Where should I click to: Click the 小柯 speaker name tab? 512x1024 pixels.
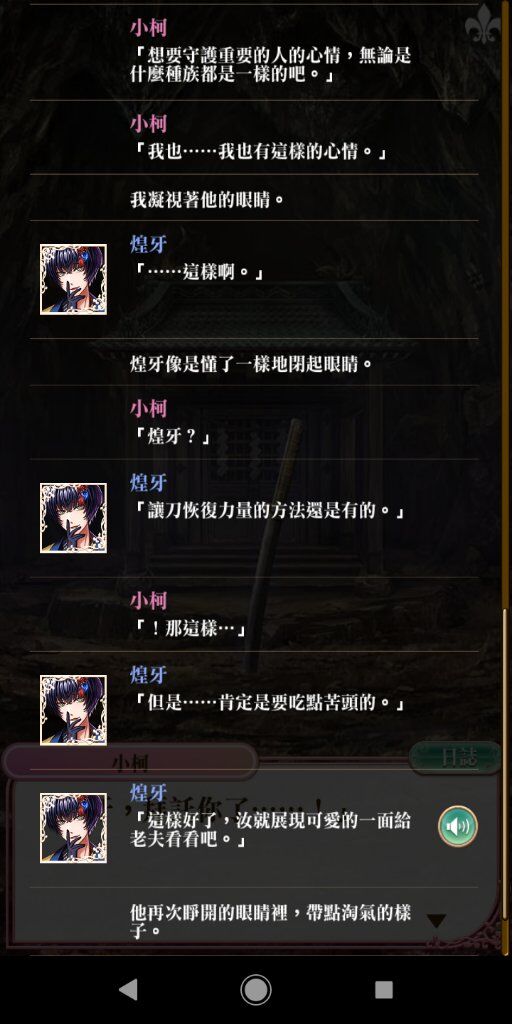point(130,761)
